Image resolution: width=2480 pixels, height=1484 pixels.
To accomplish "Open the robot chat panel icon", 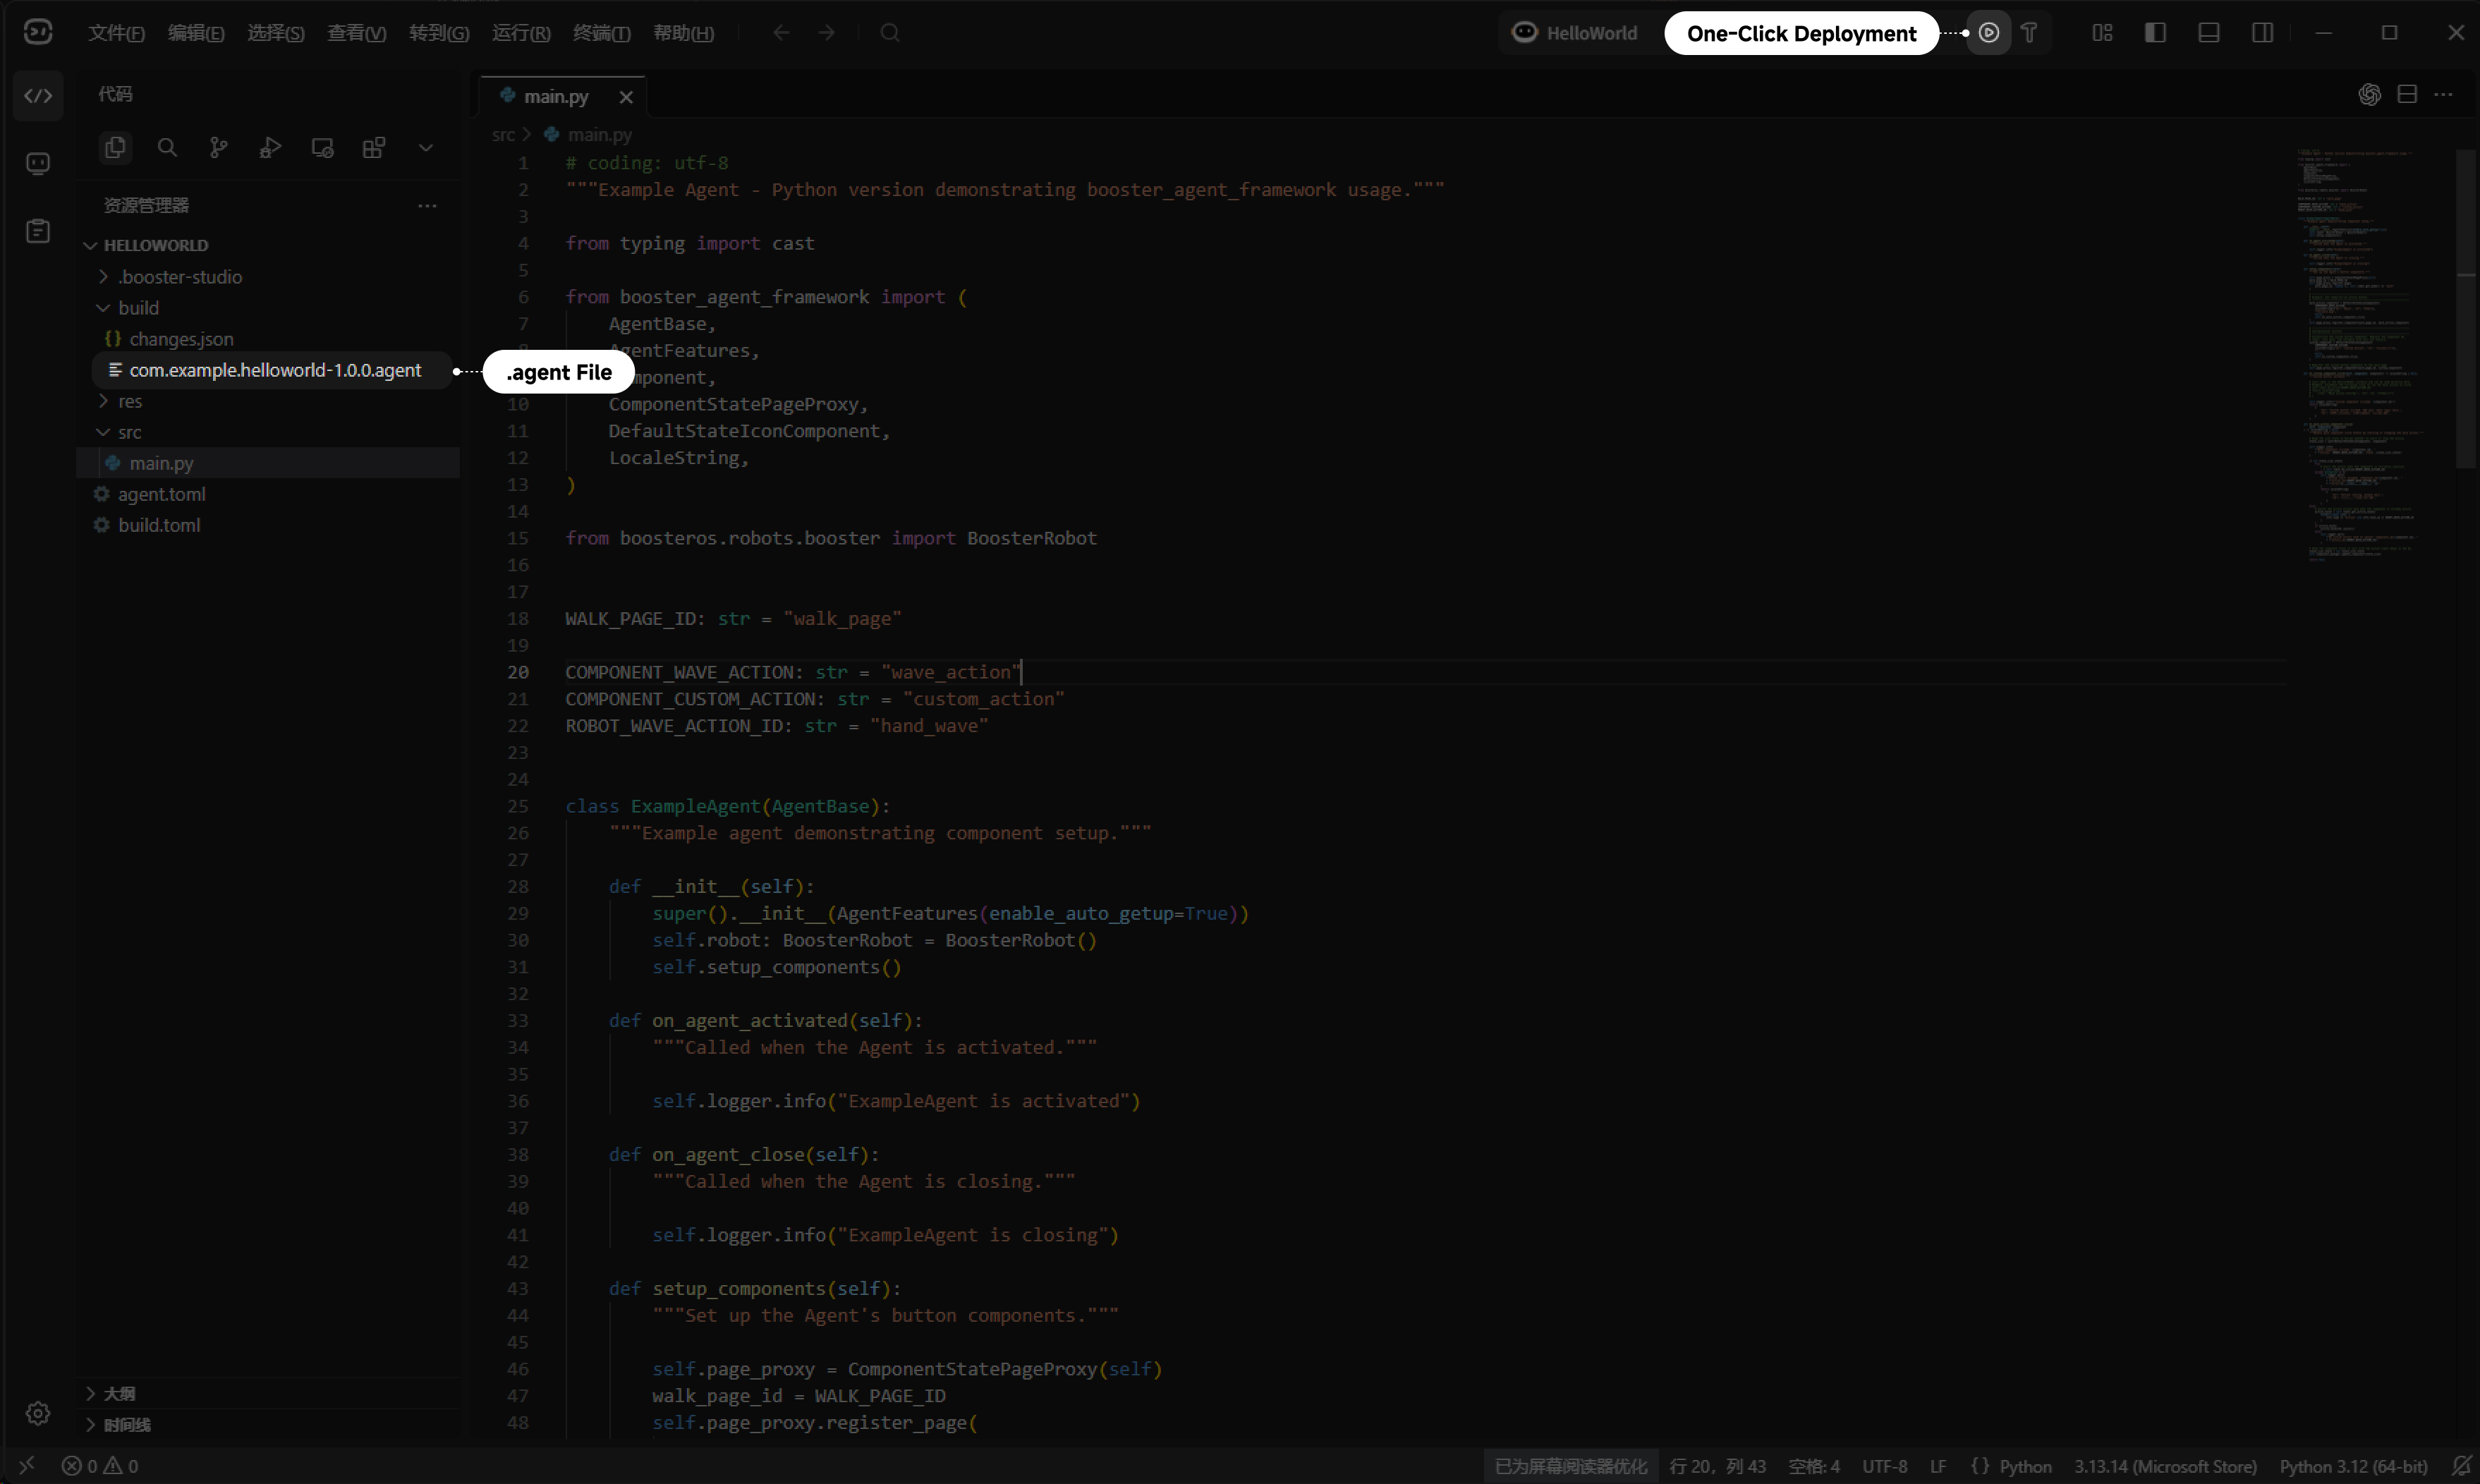I will tap(38, 164).
